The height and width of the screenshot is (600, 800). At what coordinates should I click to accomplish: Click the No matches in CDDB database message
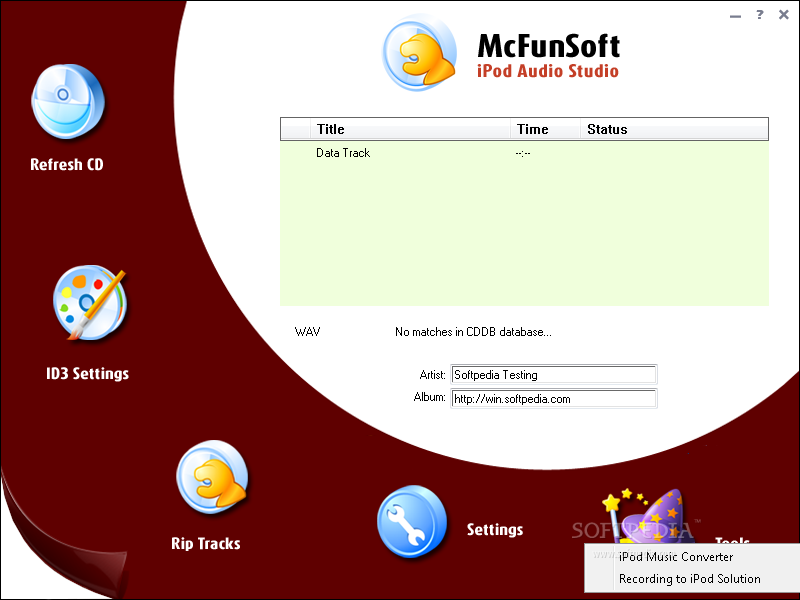point(473,332)
